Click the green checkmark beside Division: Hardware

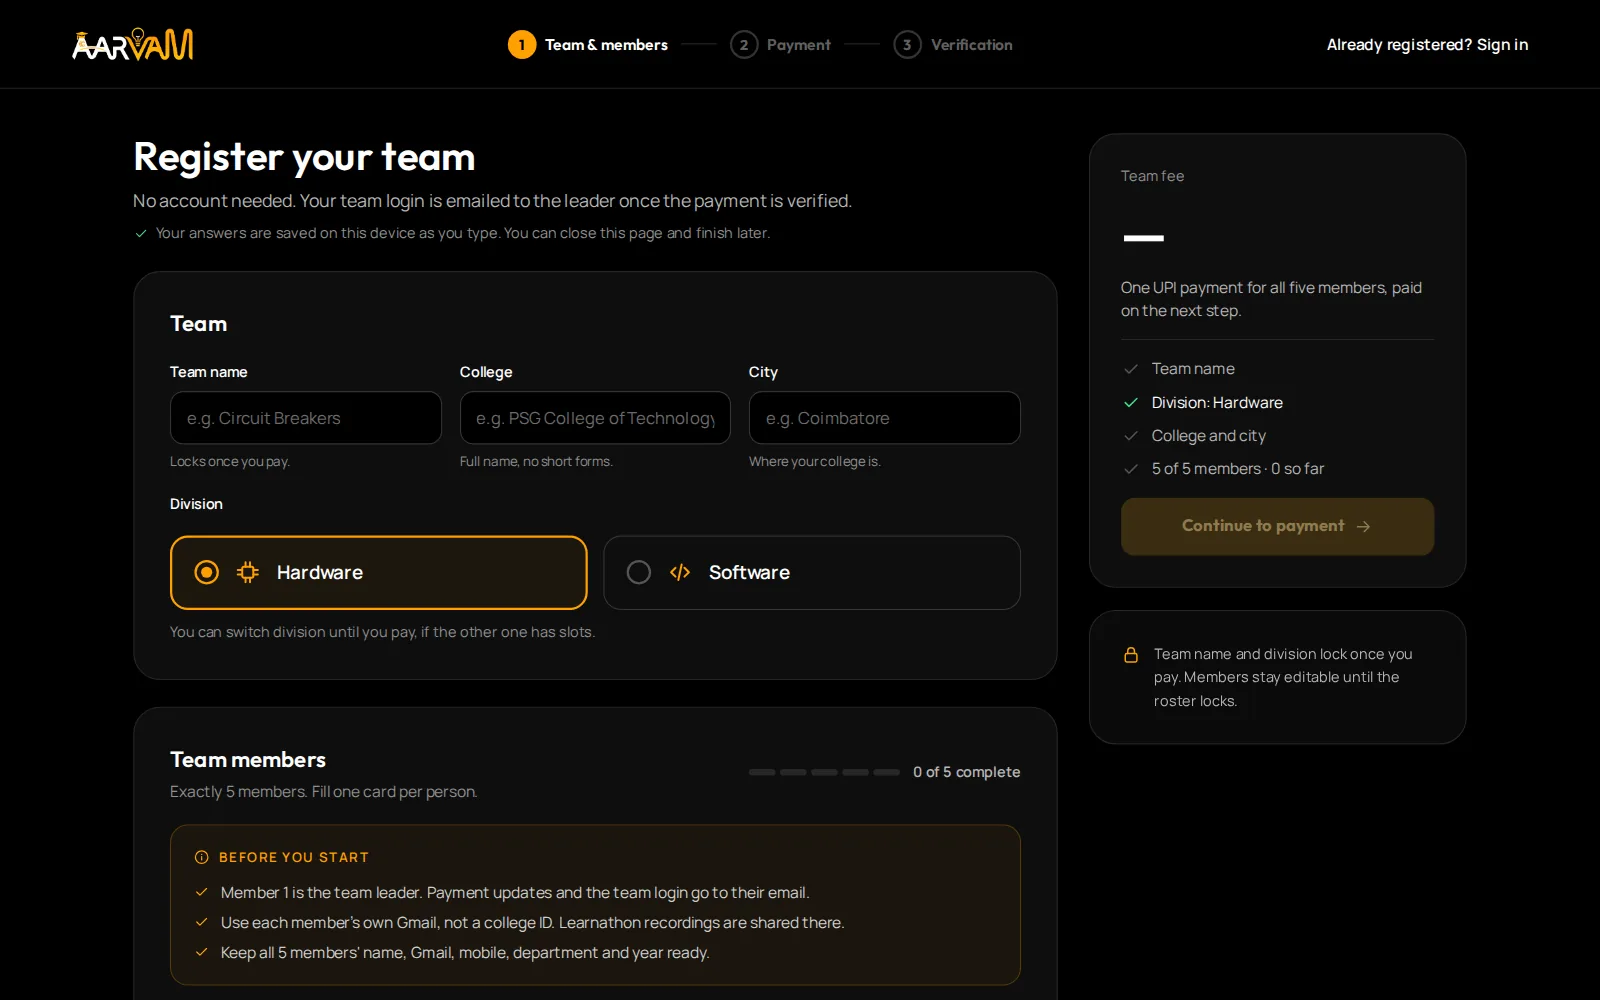(x=1131, y=403)
